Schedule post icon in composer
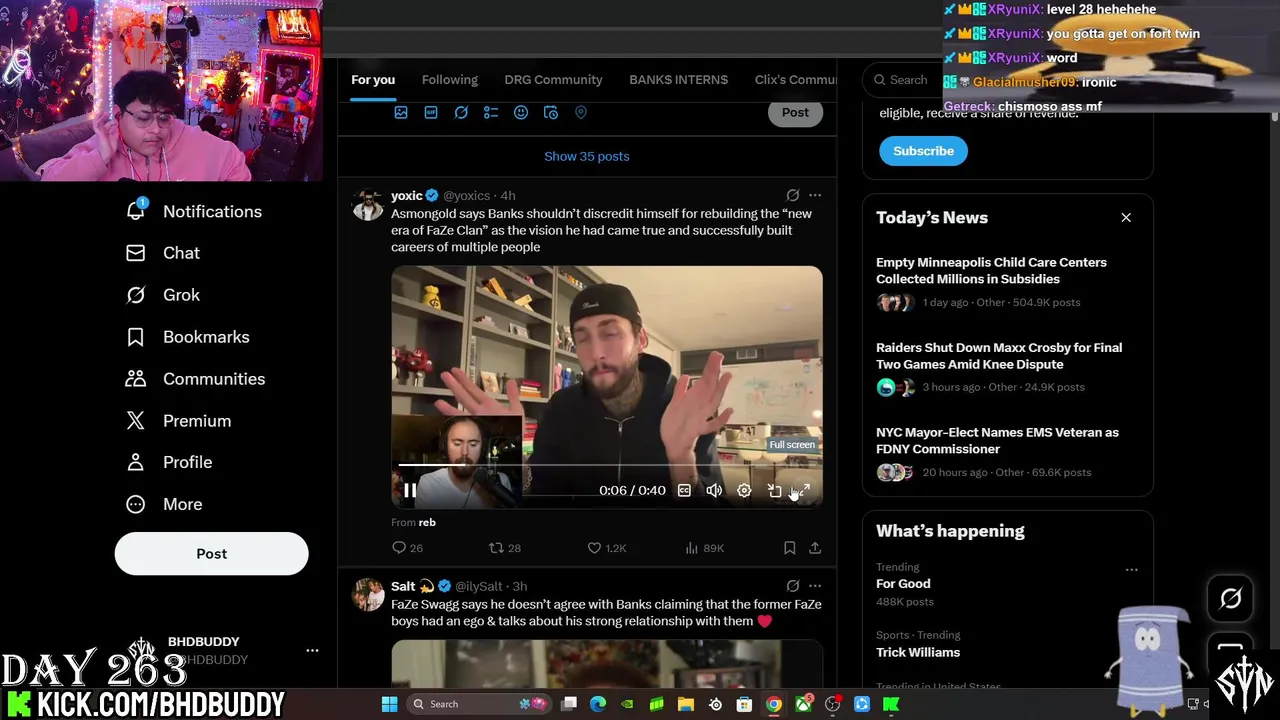This screenshot has width=1280, height=720. (x=551, y=113)
